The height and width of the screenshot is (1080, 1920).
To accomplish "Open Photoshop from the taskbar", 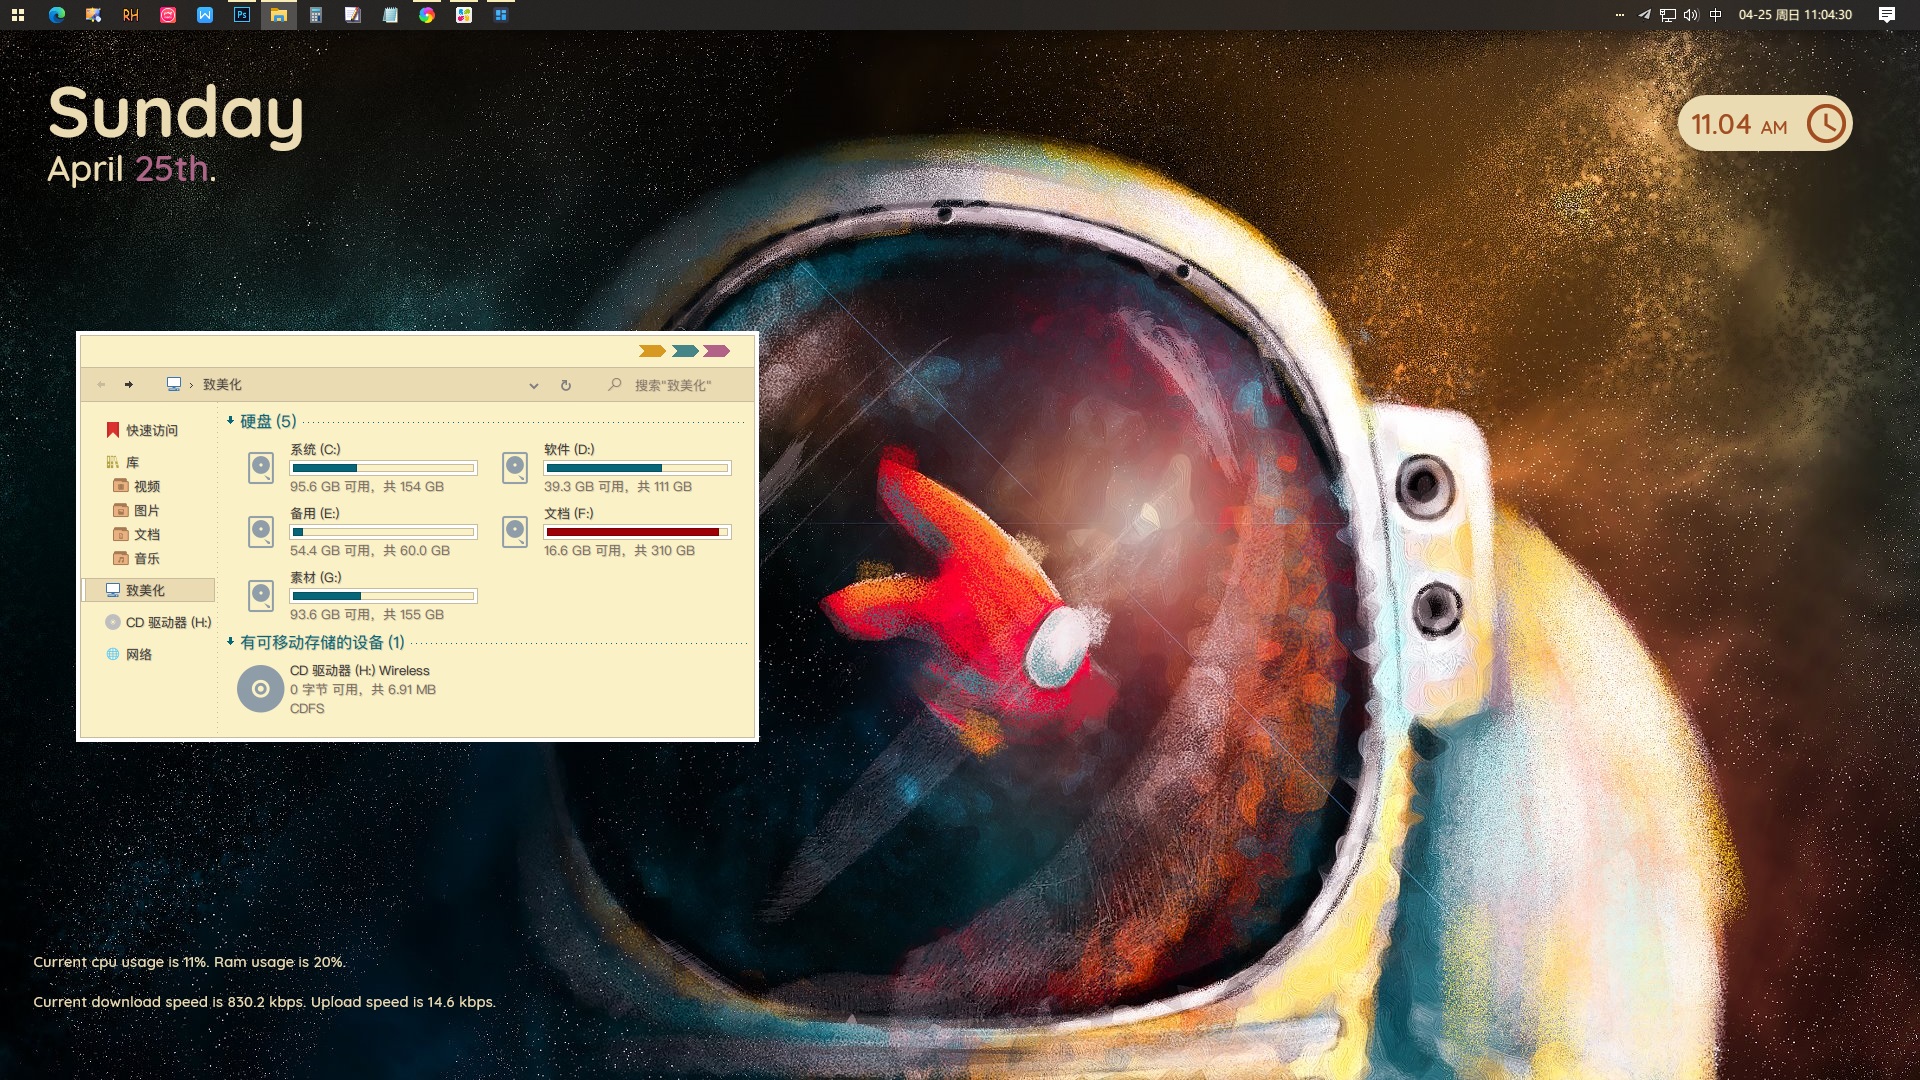I will [242, 15].
